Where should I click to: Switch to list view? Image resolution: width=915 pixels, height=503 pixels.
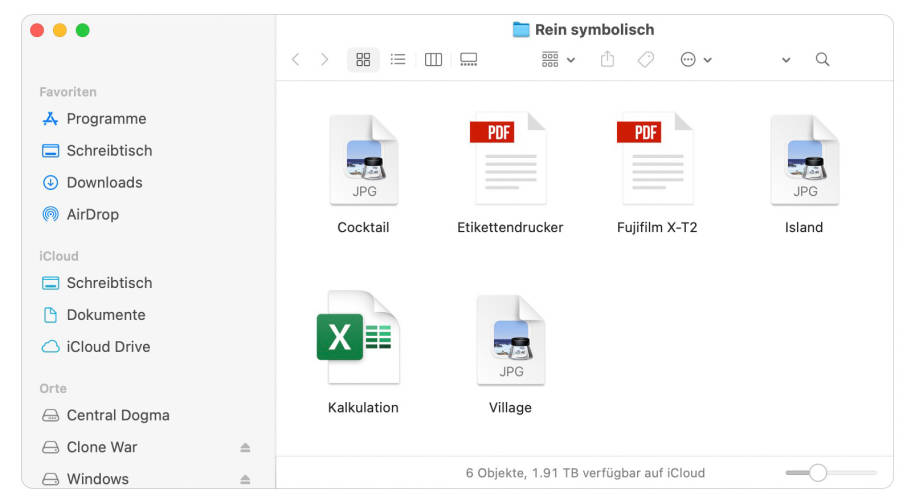(x=398, y=60)
